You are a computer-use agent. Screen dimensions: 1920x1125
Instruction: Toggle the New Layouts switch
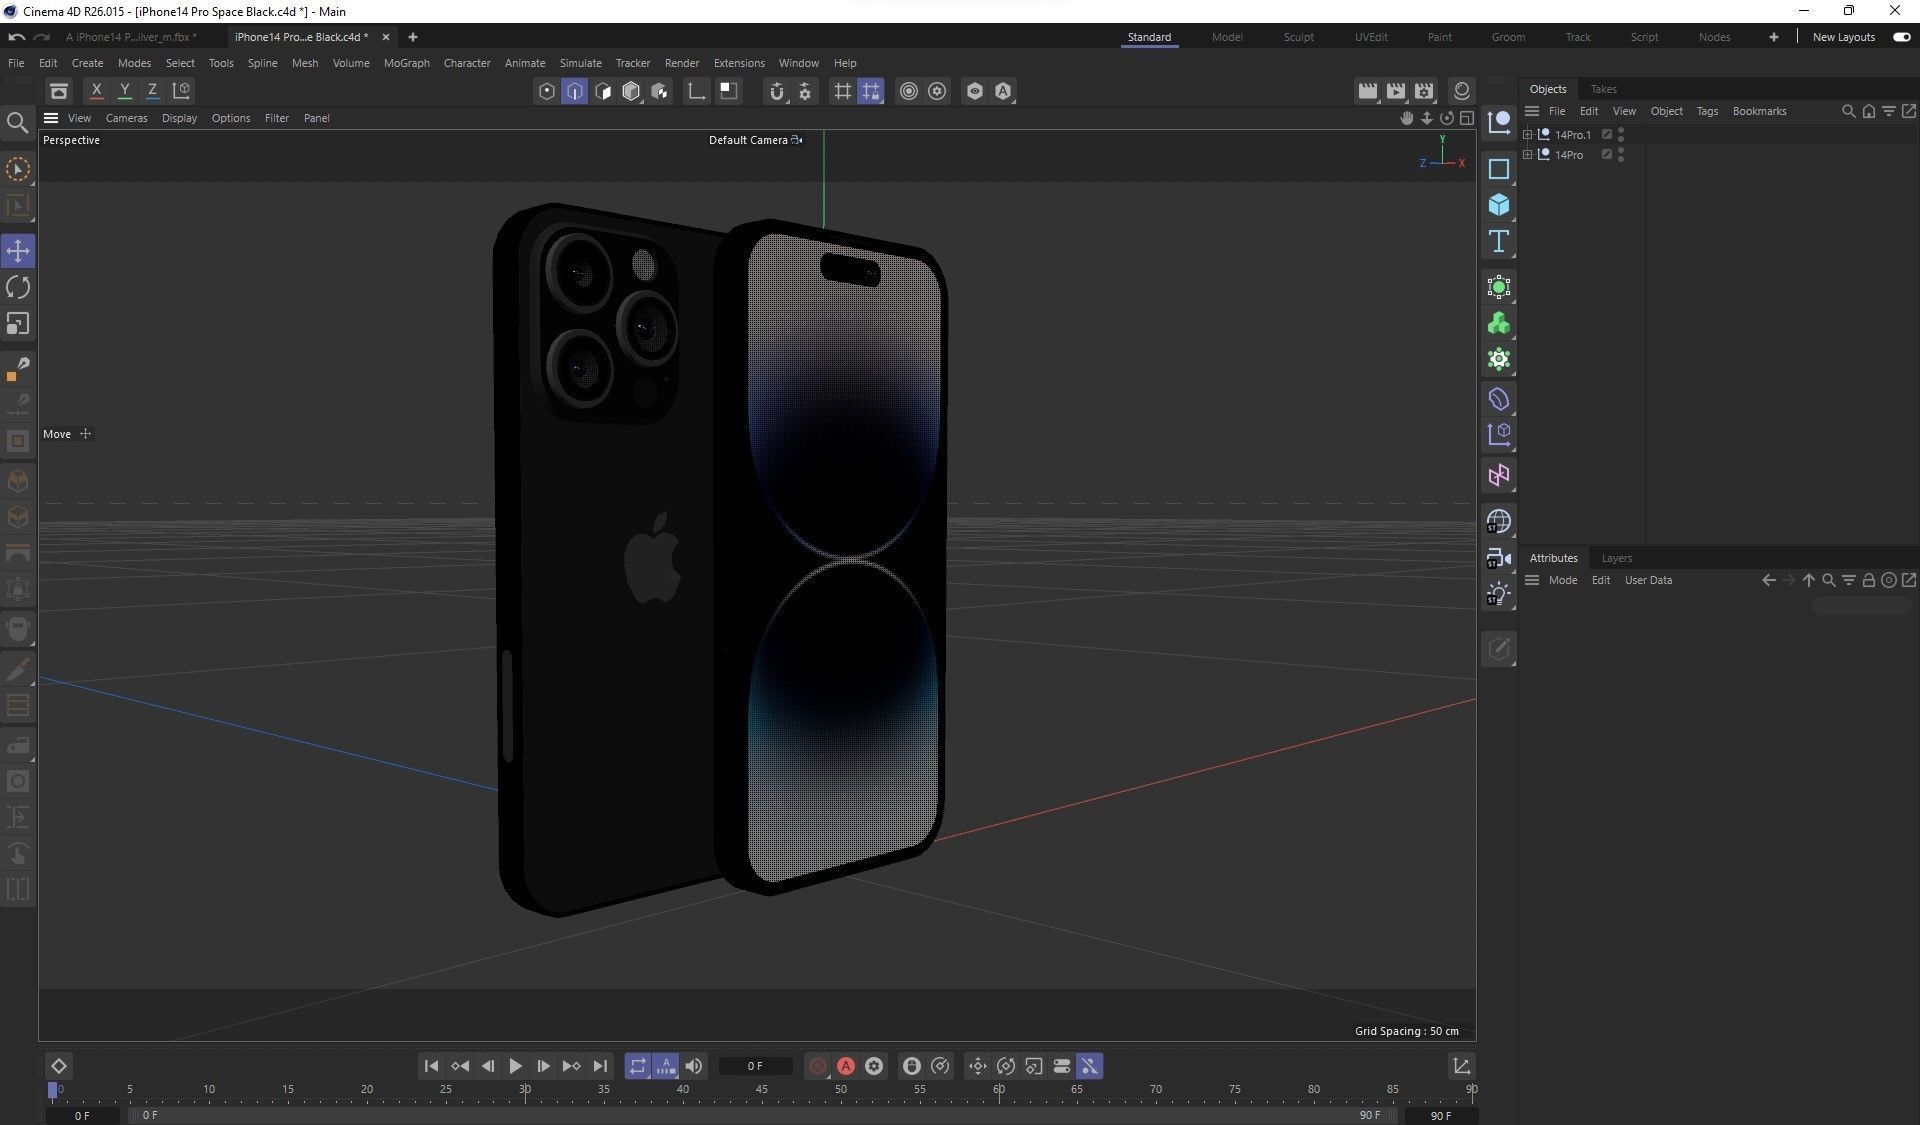click(1901, 37)
